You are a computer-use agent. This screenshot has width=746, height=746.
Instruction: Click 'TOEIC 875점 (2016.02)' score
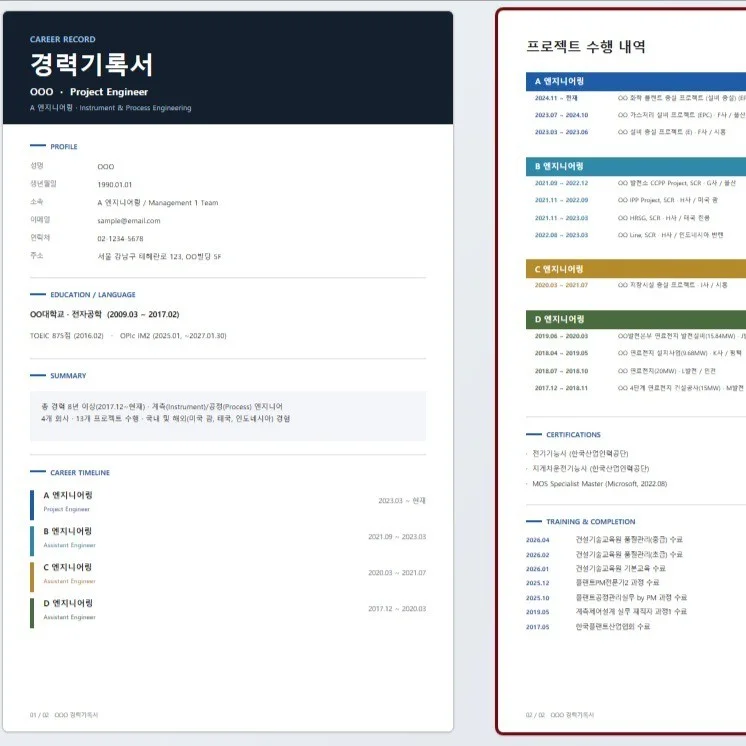[x=67, y=336]
